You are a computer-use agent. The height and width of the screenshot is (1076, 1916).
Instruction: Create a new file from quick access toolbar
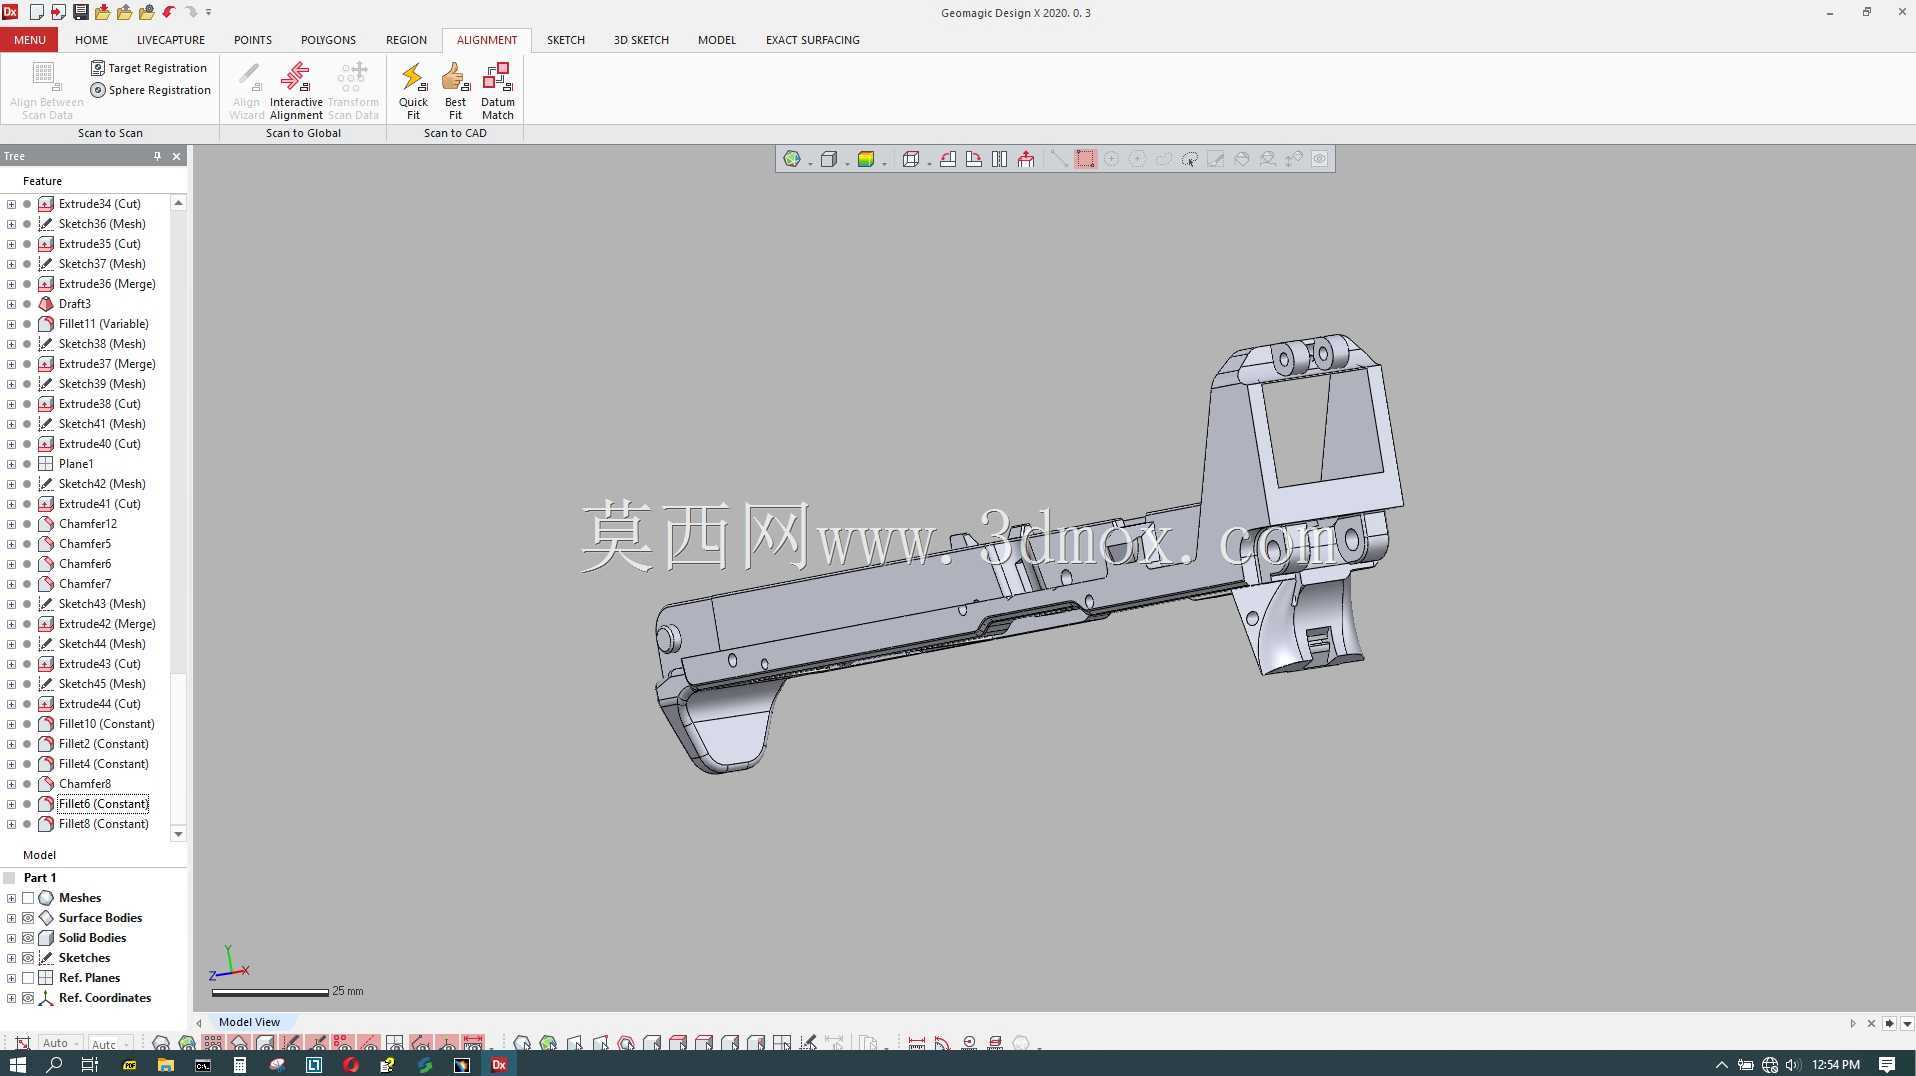pyautogui.click(x=36, y=12)
